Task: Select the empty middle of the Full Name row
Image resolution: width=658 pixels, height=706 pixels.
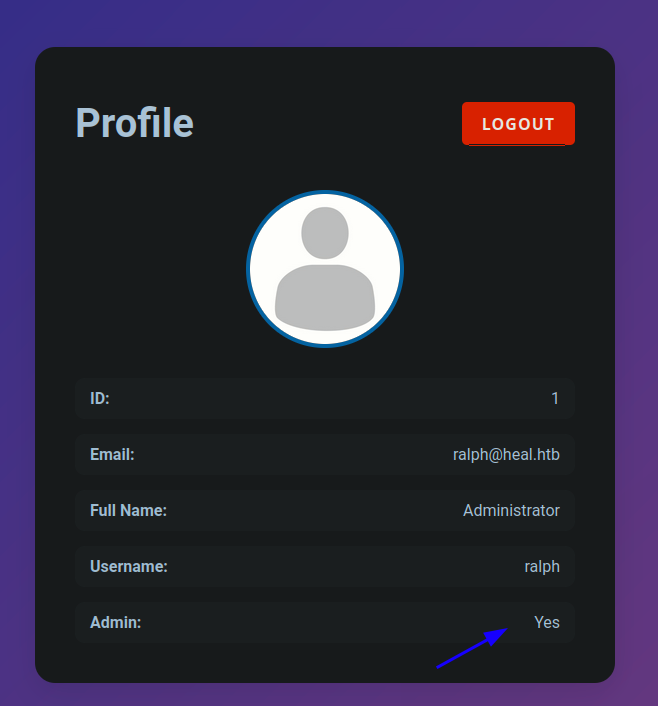Action: (x=315, y=510)
